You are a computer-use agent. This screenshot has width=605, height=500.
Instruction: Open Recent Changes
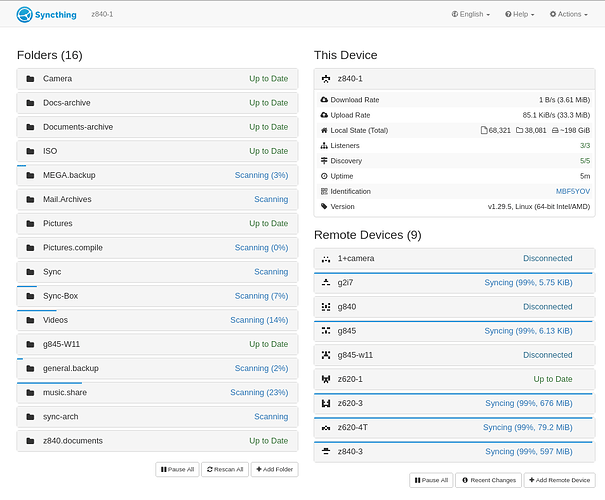[489, 480]
